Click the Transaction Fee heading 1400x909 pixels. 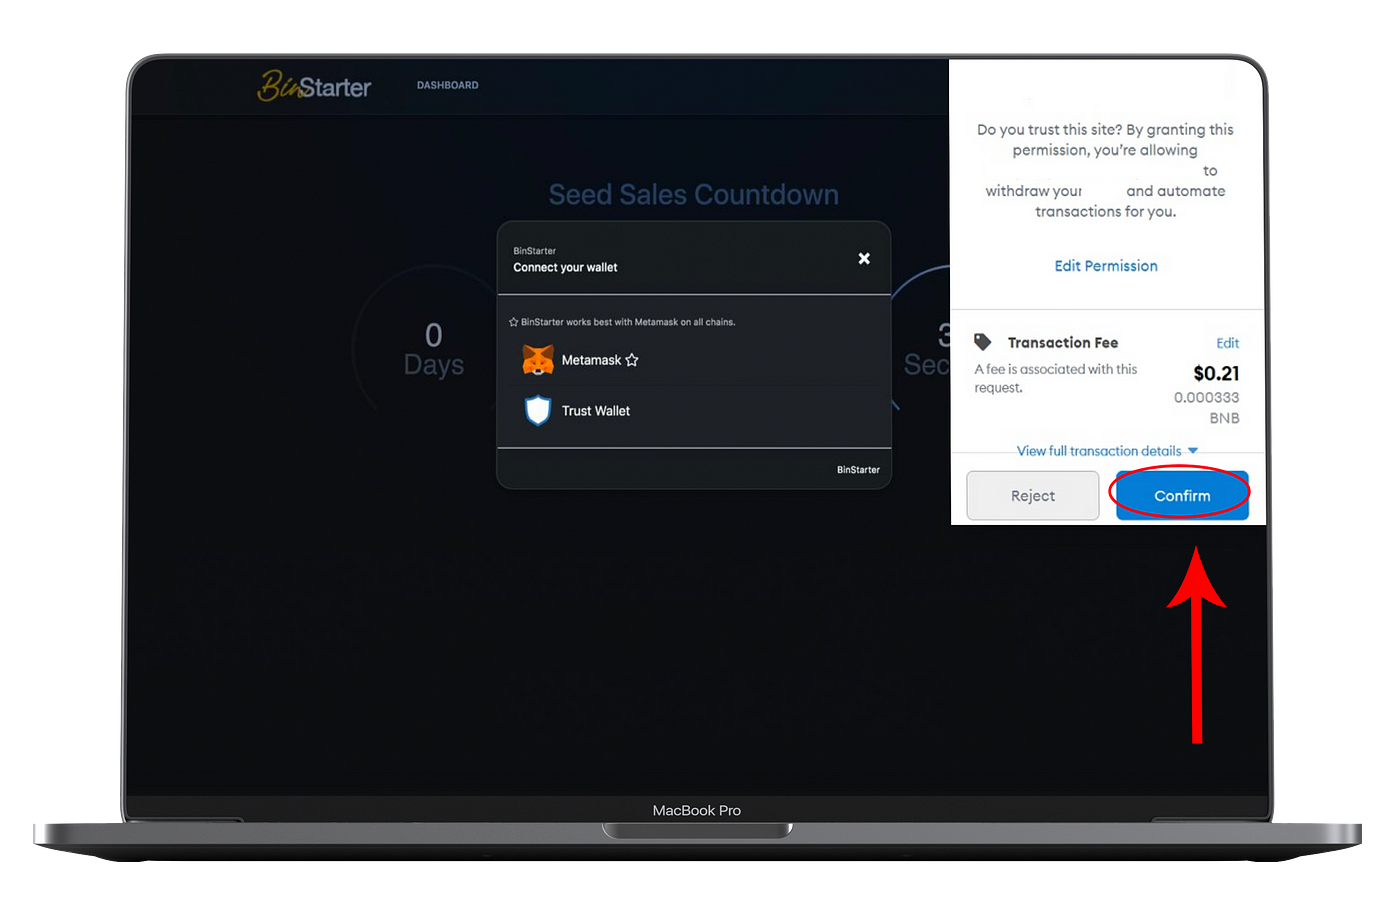tap(1063, 343)
